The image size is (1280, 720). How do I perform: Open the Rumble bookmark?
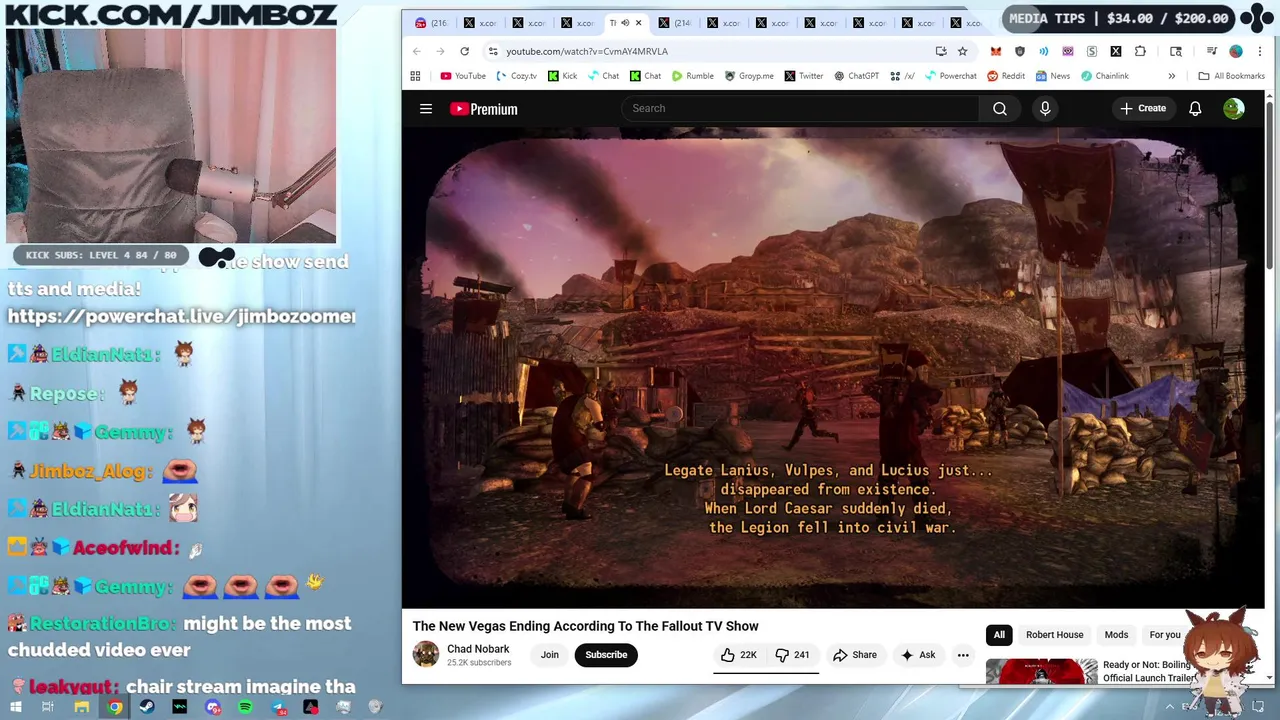tap(693, 76)
